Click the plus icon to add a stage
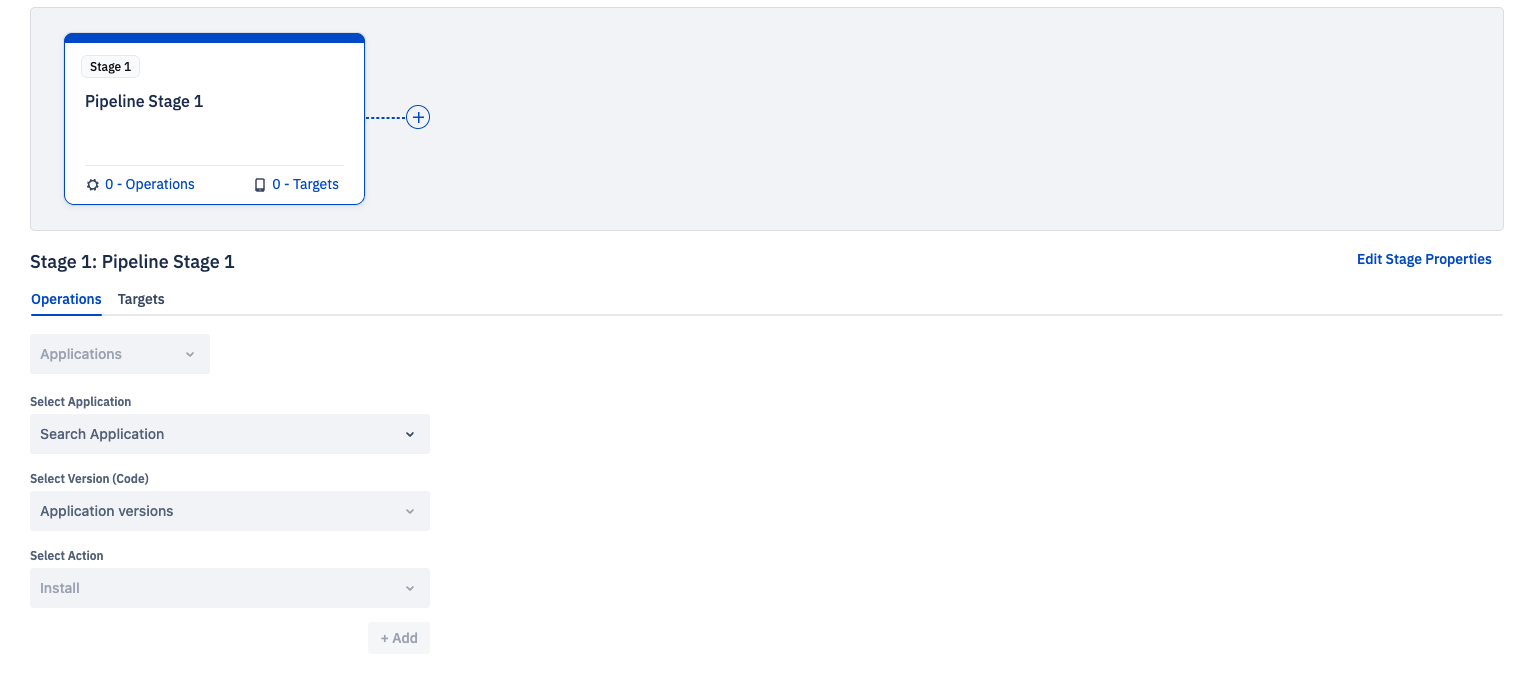1523x689 pixels. point(418,117)
